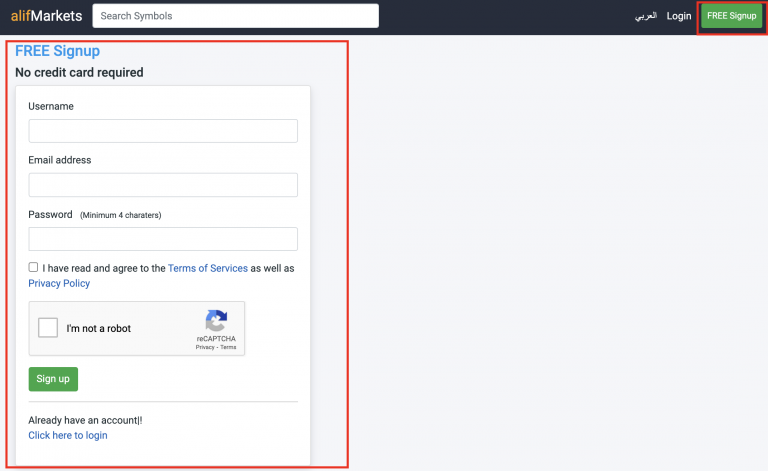Click the reCAPTCHA logo icon

point(216,322)
